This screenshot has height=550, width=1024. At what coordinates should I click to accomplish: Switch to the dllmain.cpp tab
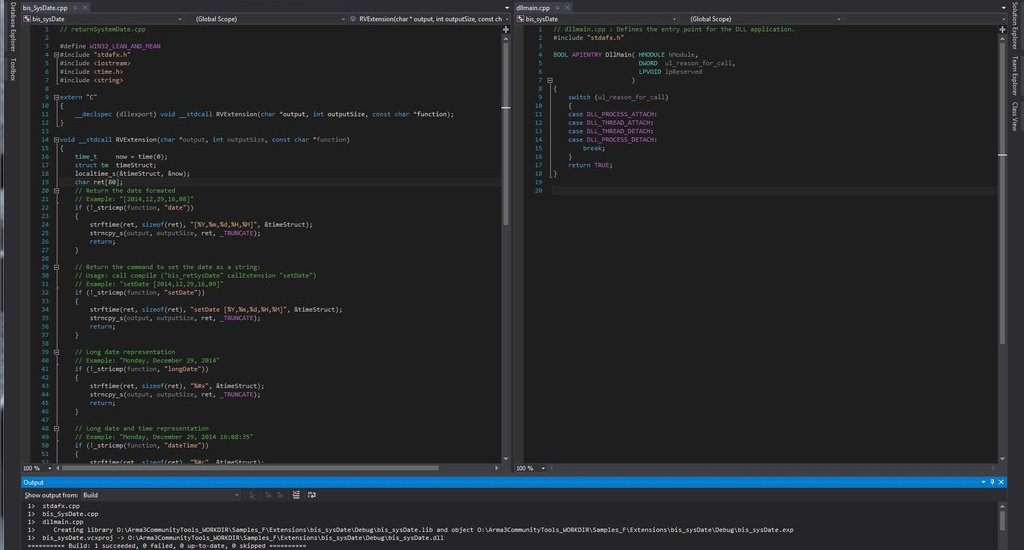pyautogui.click(x=533, y=7)
